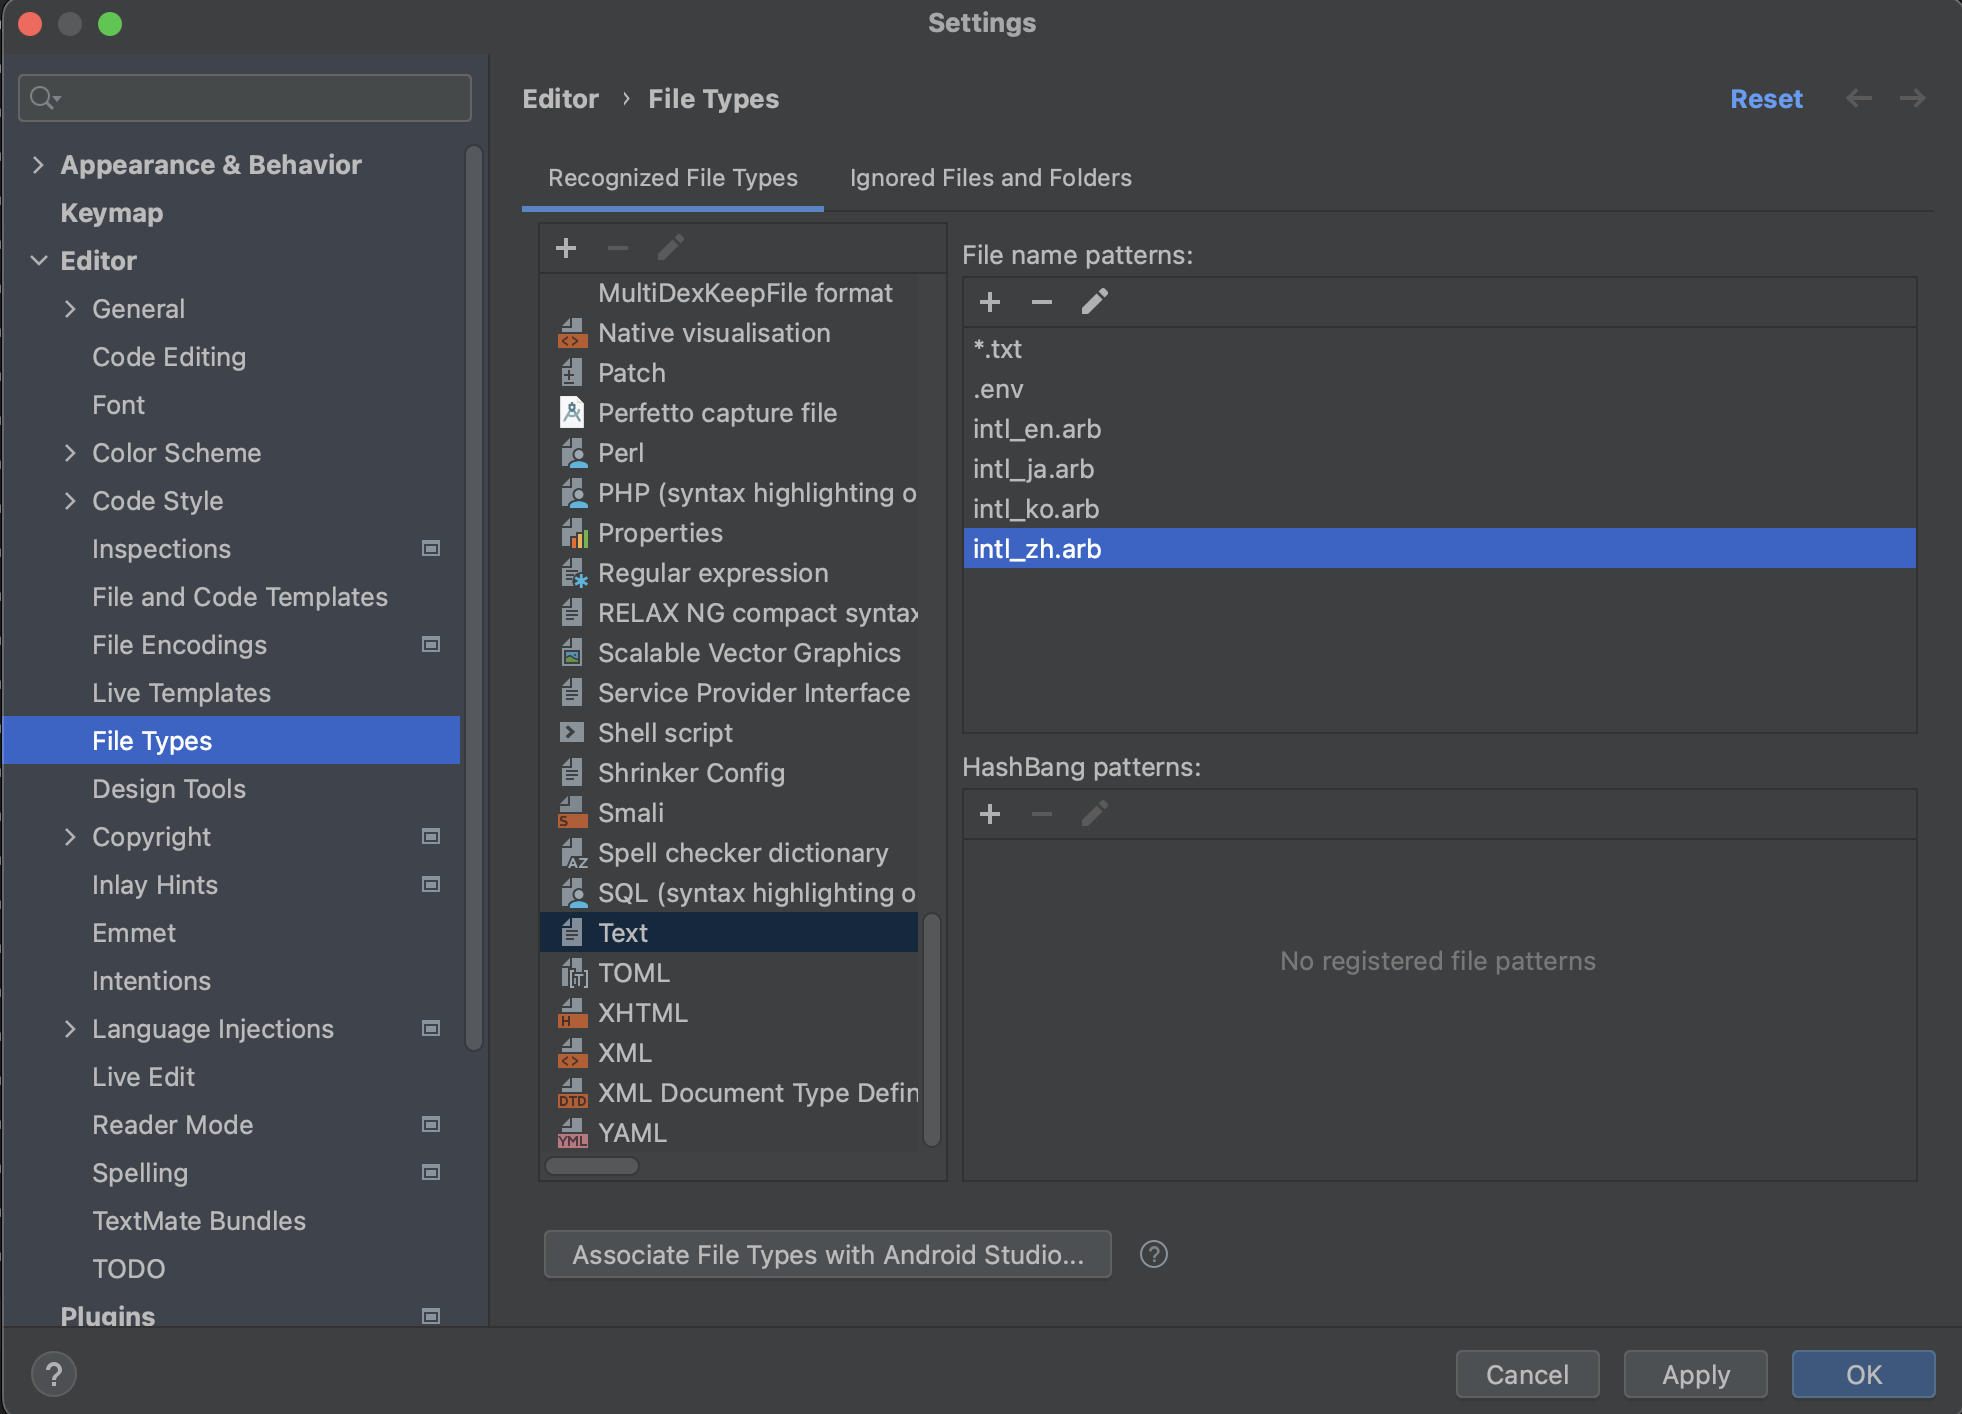The width and height of the screenshot is (1962, 1414).
Task: Select the Shell script file type
Action: (665, 733)
